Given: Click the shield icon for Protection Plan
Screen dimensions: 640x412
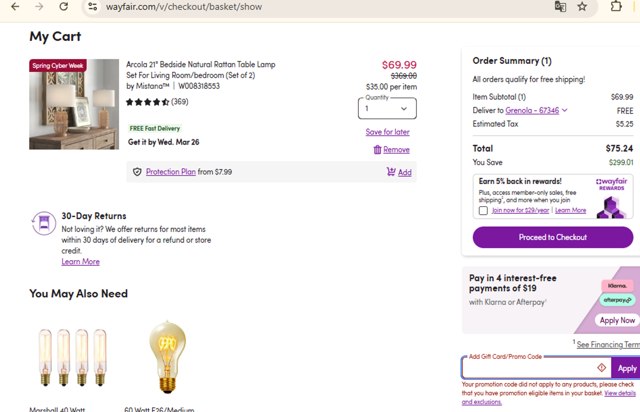Looking at the screenshot, I should pos(137,172).
